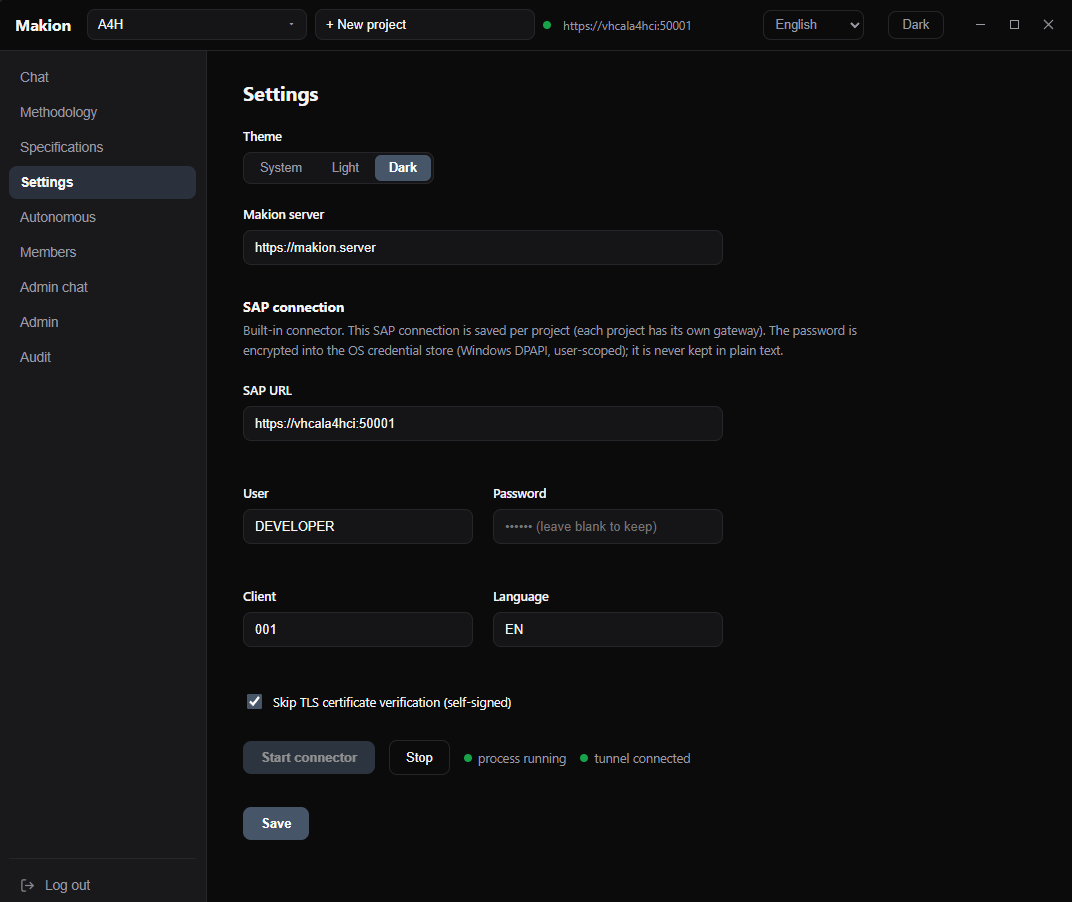The width and height of the screenshot is (1072, 902).
Task: Save the settings with Save button
Action: pyautogui.click(x=276, y=824)
